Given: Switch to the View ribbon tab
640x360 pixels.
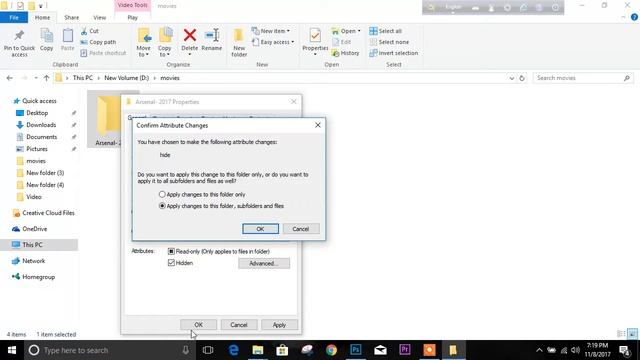Looking at the screenshot, I should [100, 18].
